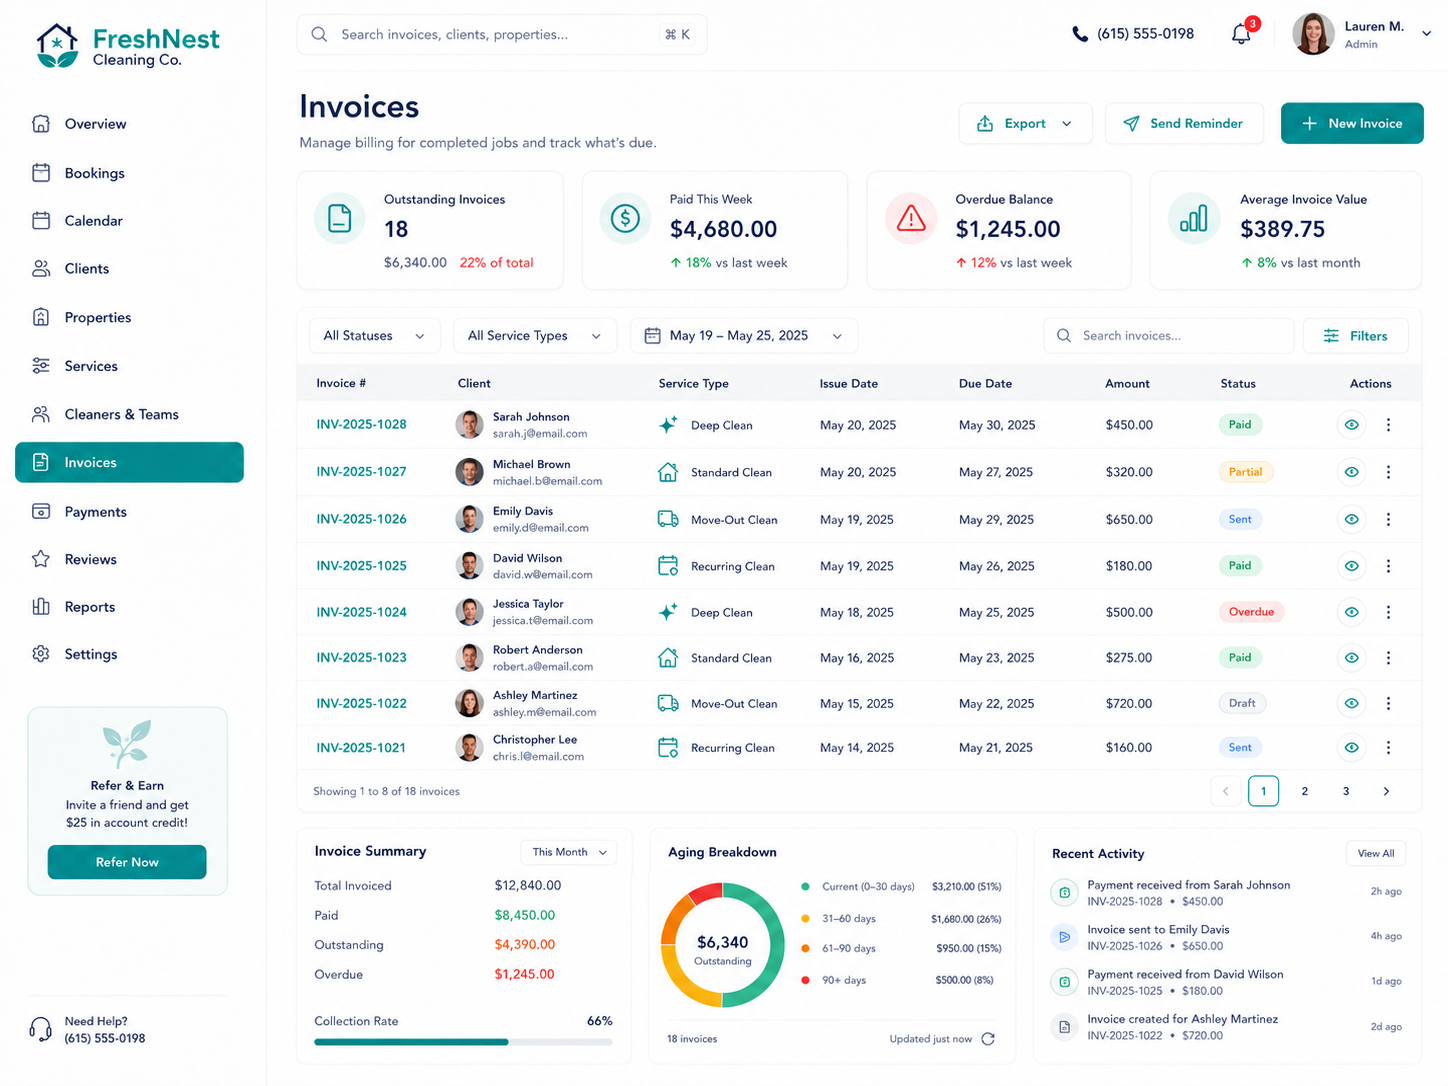Click Ashley Martinez's avatar in the table
This screenshot has height=1086, width=1448.
click(x=469, y=703)
